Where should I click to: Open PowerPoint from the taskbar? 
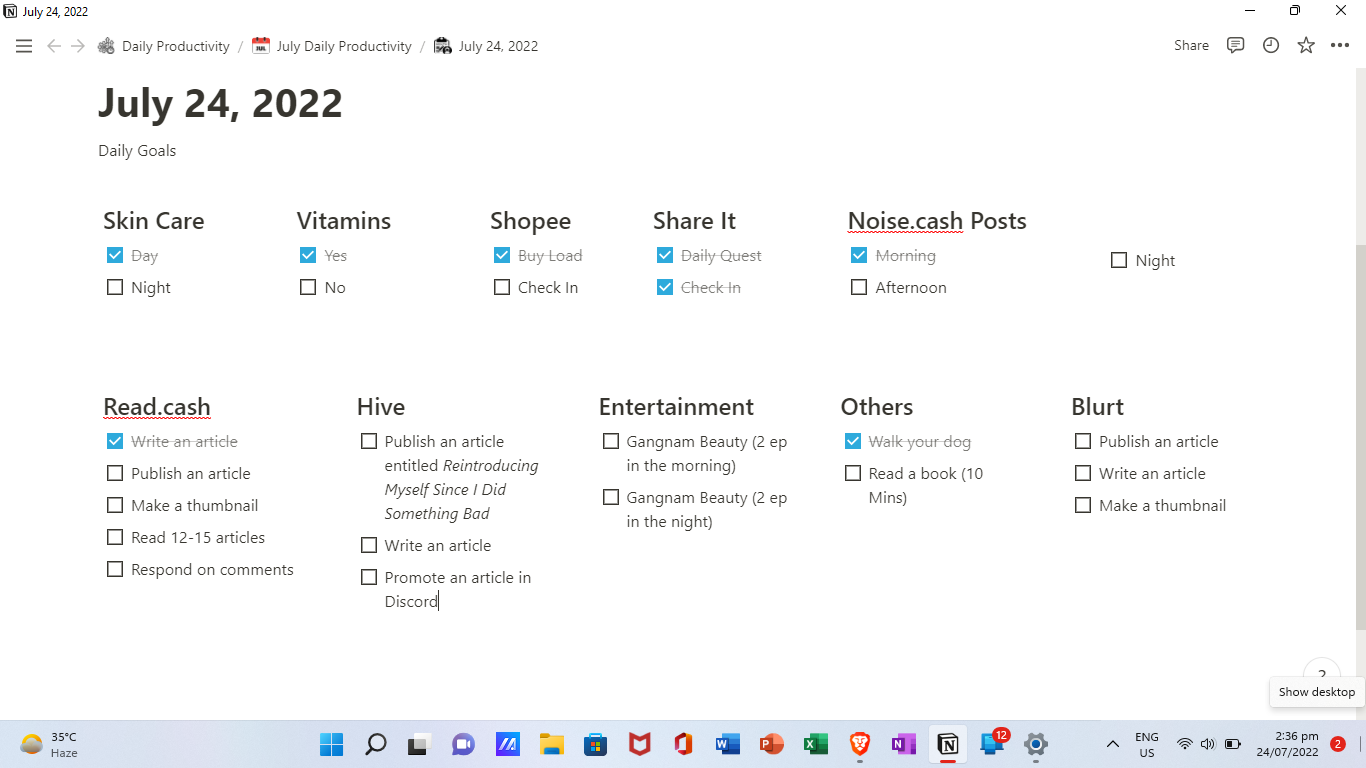[771, 744]
